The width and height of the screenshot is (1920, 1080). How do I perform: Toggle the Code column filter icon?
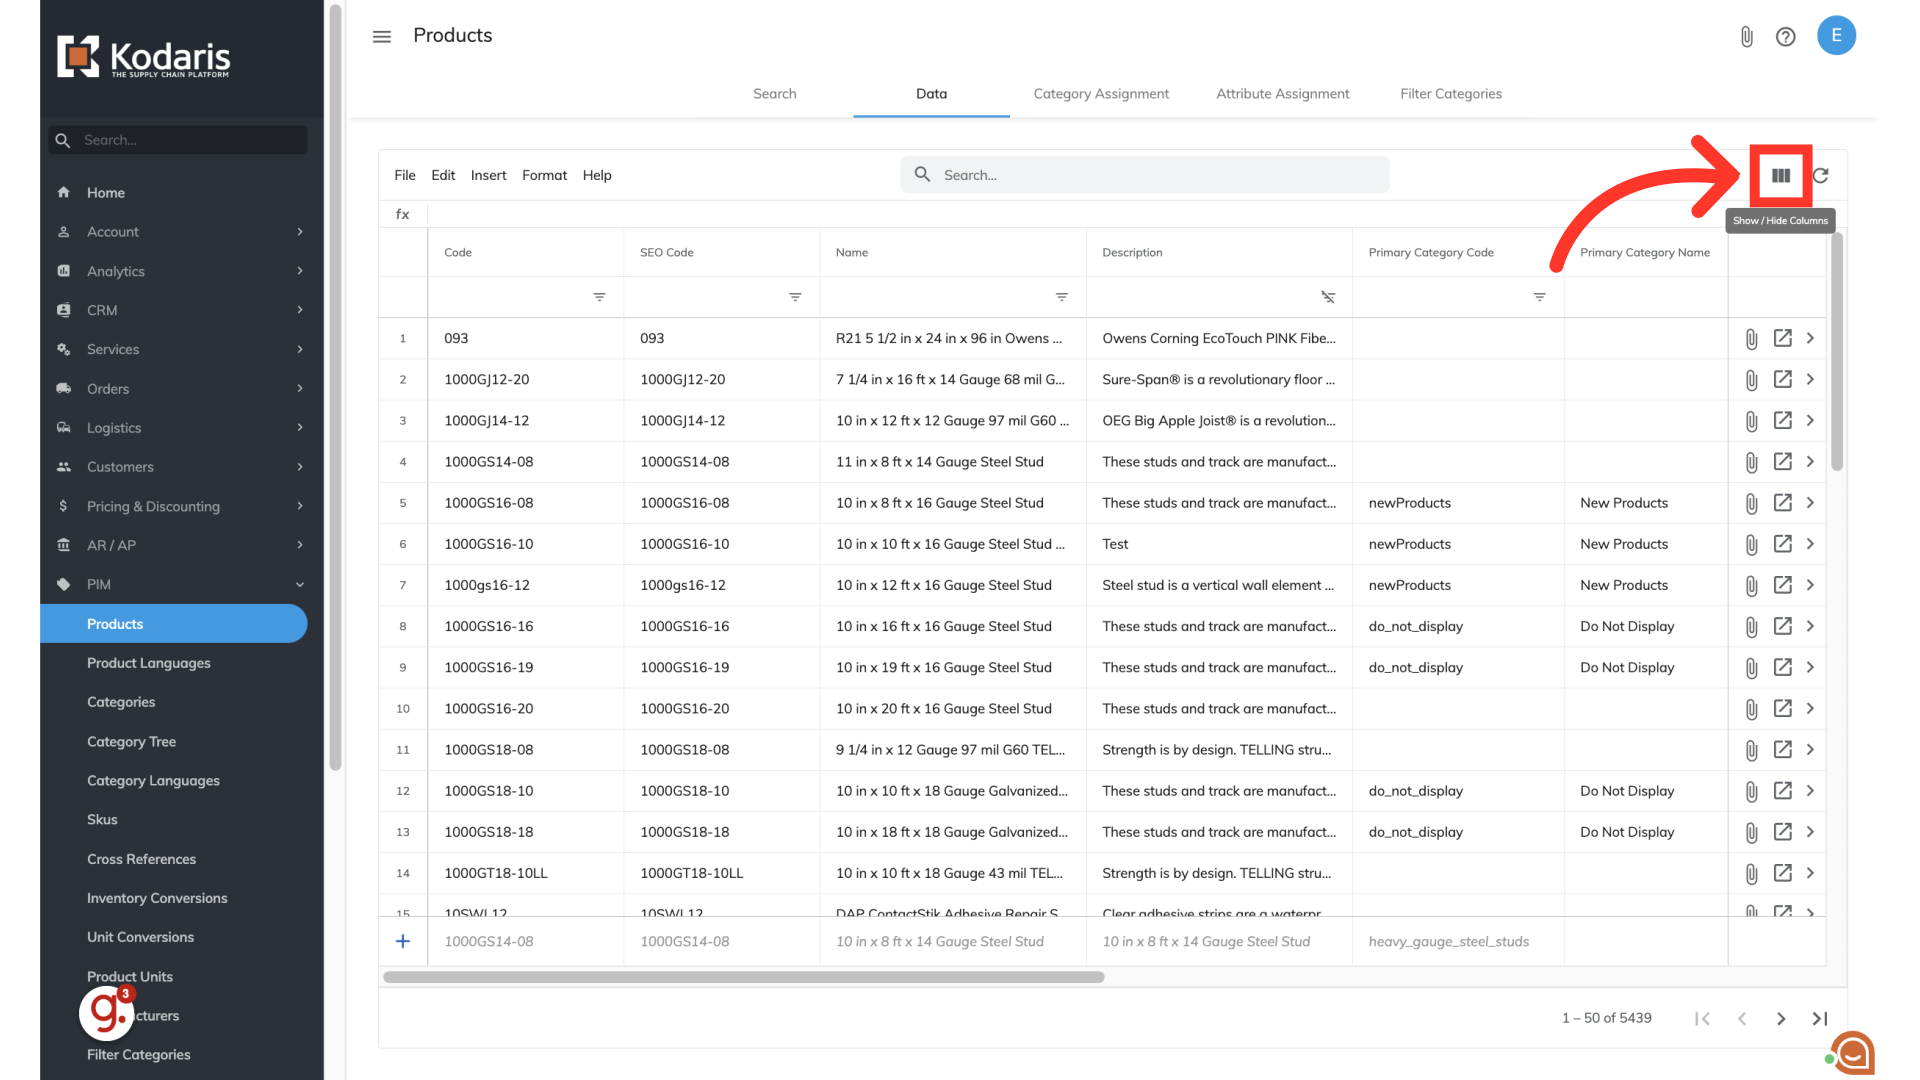(x=599, y=297)
